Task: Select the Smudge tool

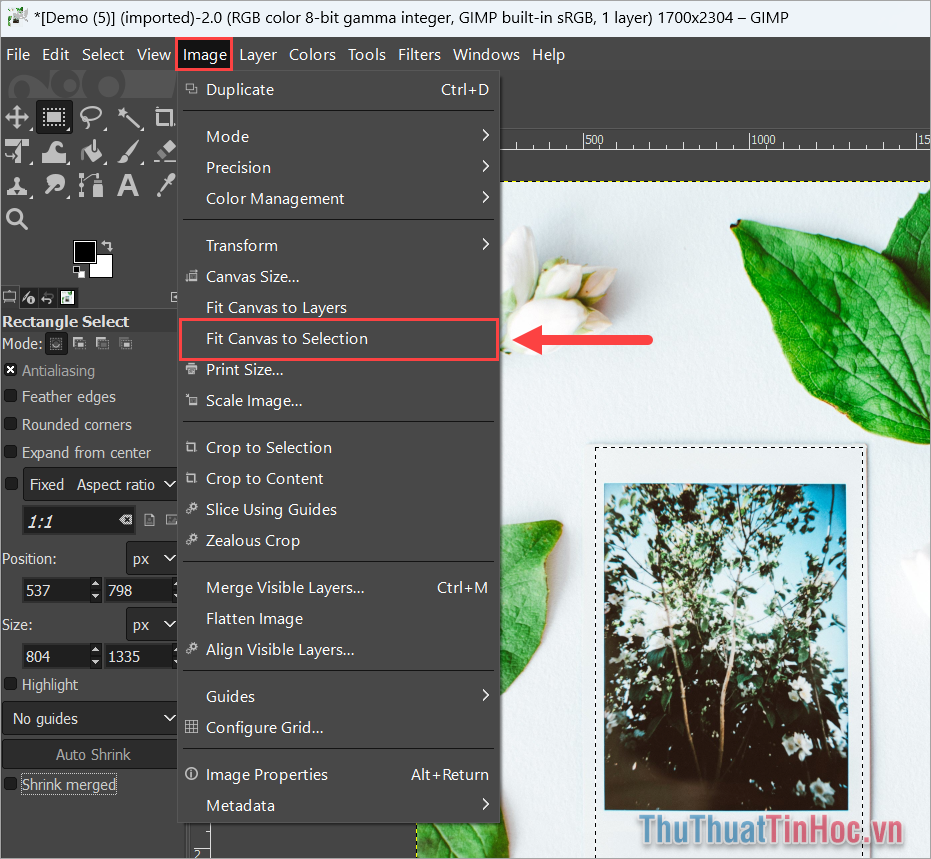Action: tap(54, 186)
